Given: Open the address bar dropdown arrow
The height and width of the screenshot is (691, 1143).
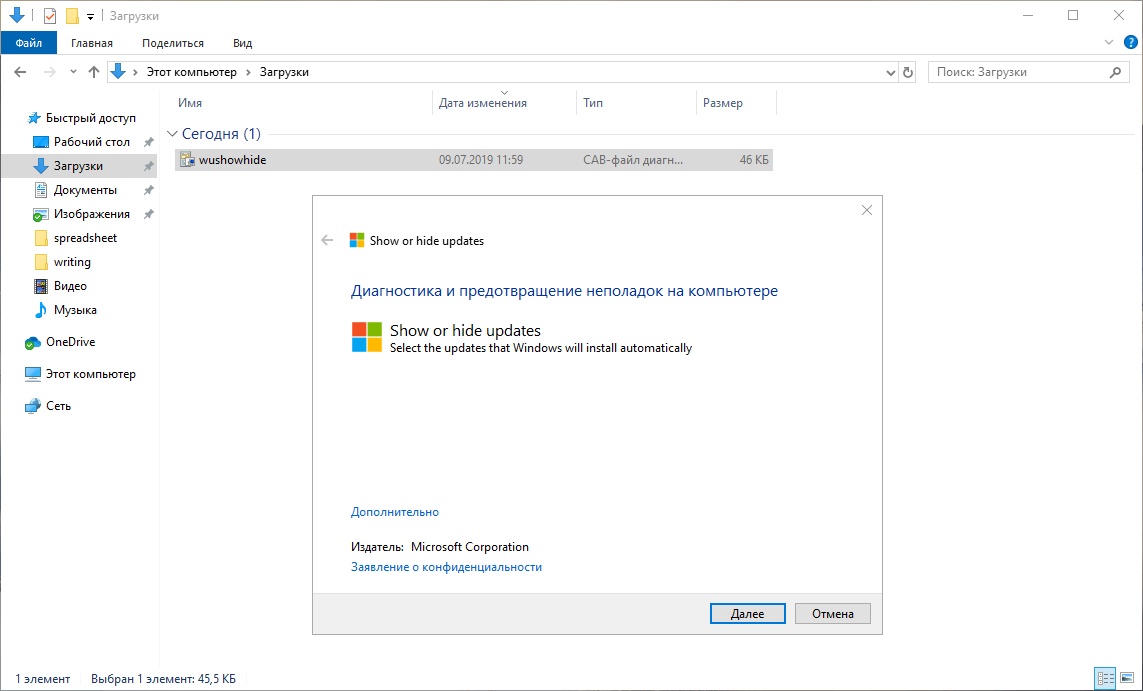Looking at the screenshot, I should (x=890, y=71).
